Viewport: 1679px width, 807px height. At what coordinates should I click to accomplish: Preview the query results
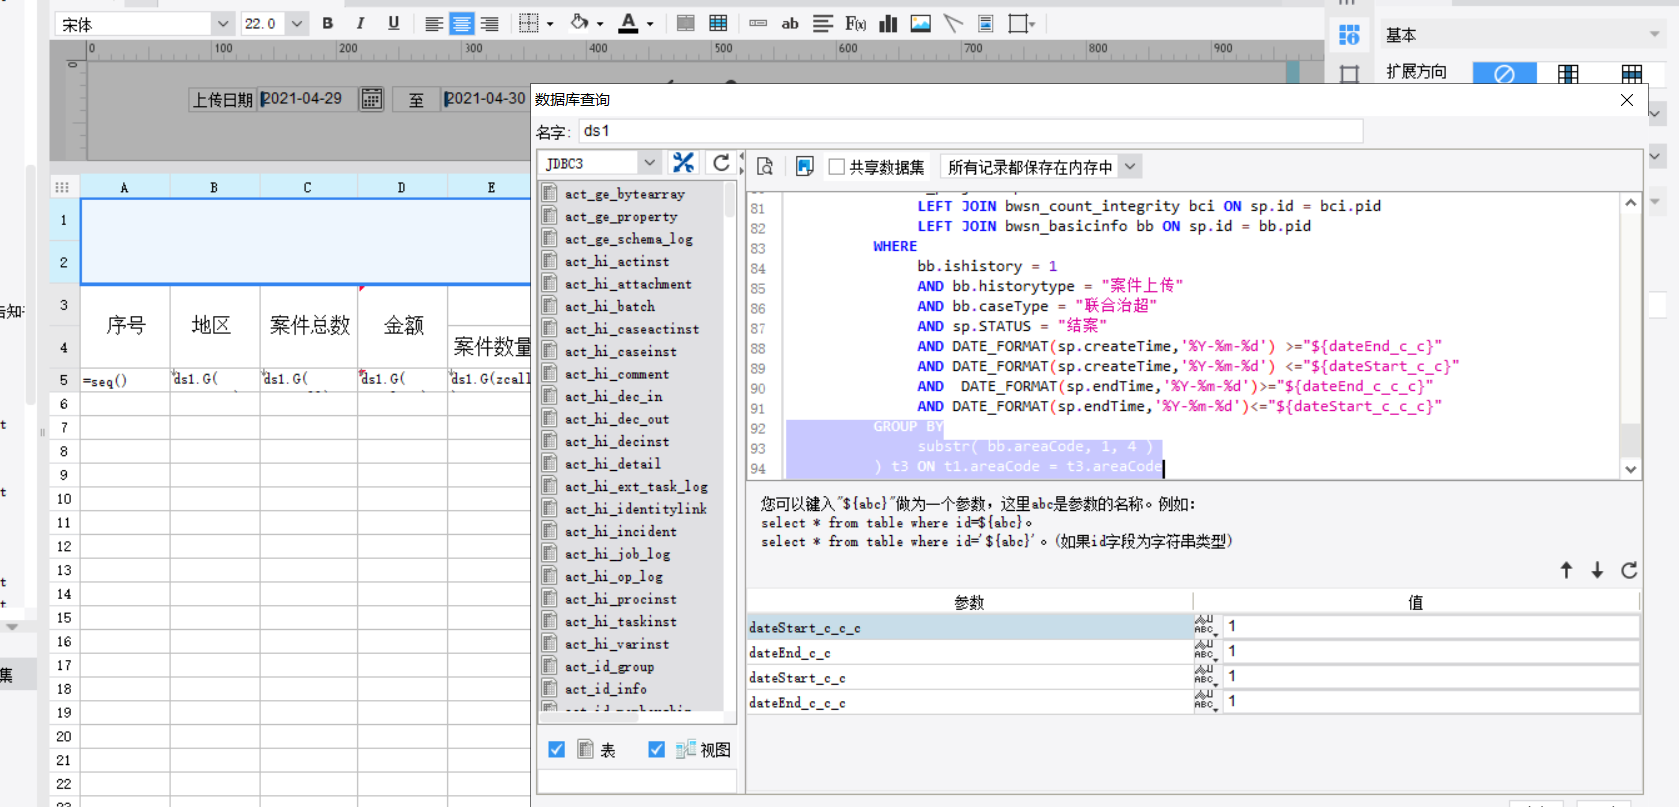click(765, 166)
